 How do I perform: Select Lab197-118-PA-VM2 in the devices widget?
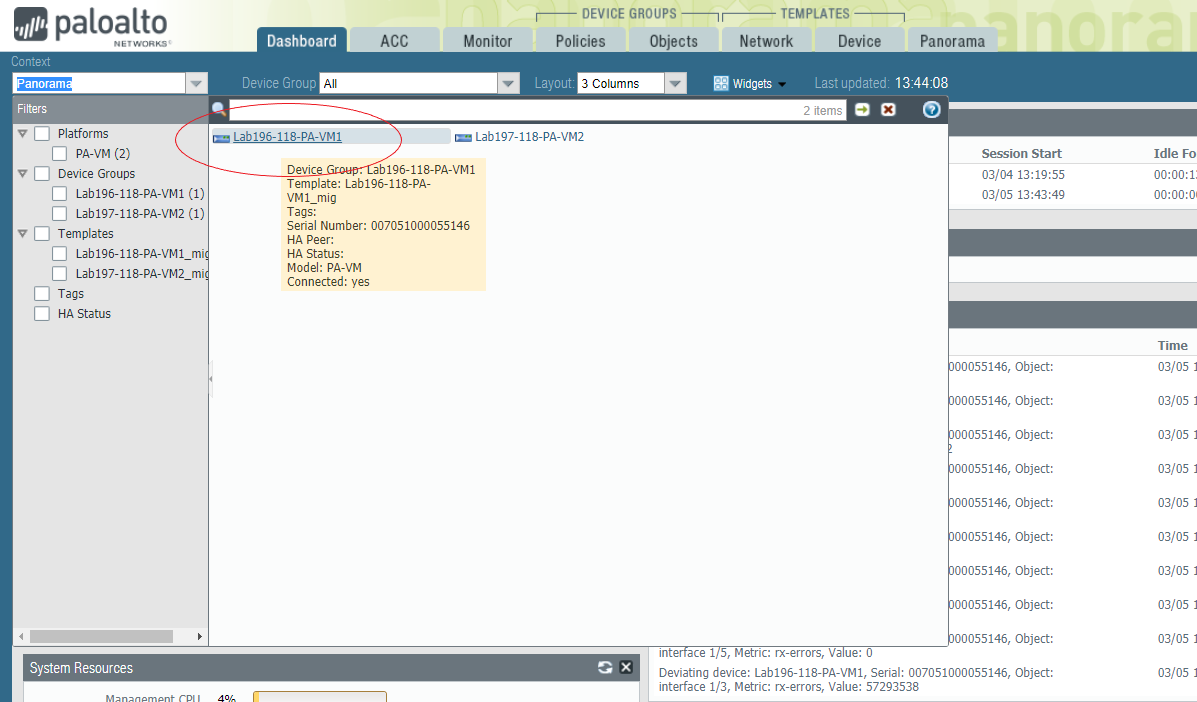529,137
